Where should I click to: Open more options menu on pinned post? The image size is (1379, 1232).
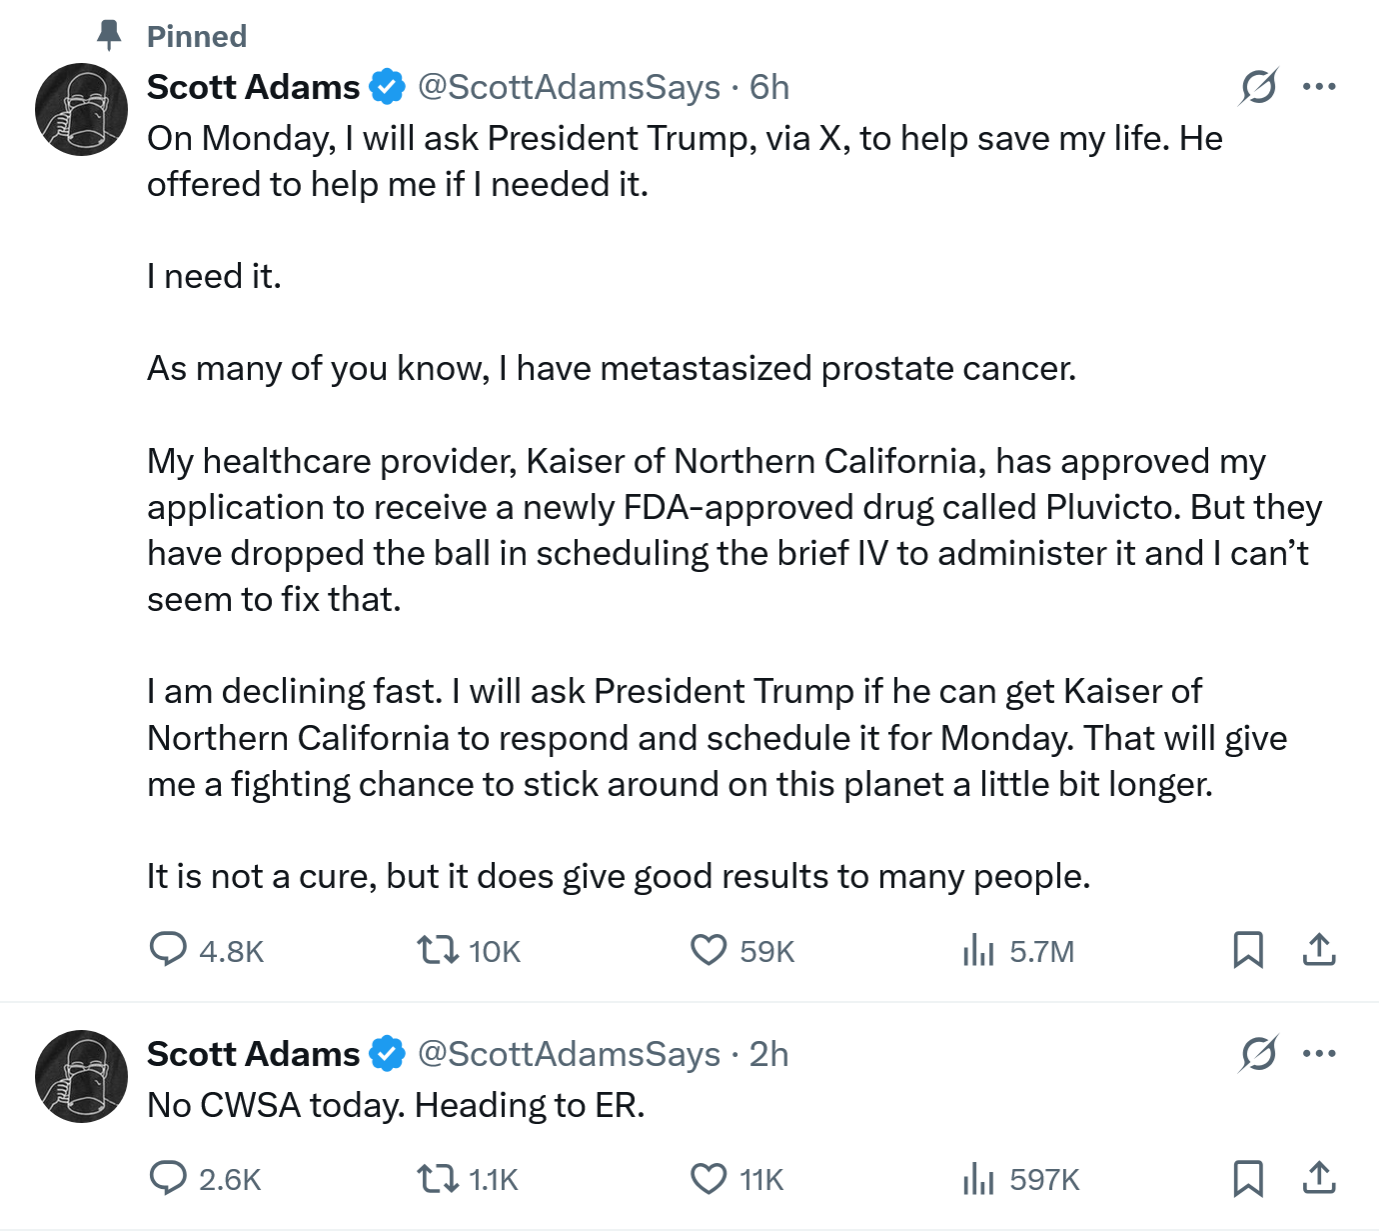[x=1319, y=87]
